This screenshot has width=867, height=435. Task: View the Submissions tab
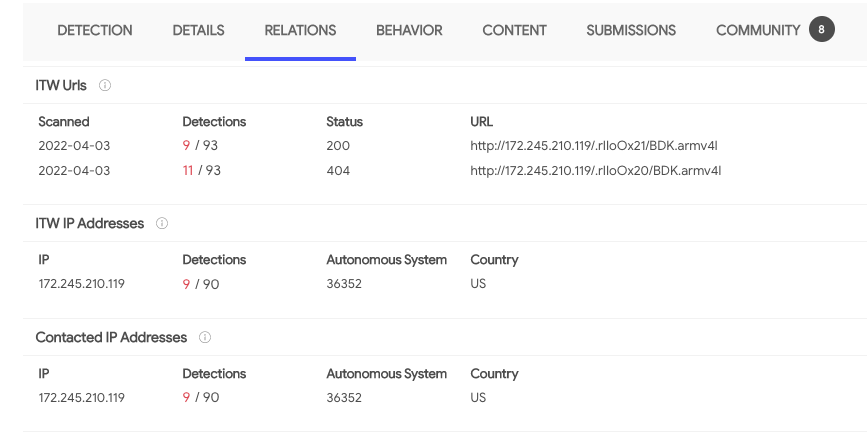click(x=631, y=31)
